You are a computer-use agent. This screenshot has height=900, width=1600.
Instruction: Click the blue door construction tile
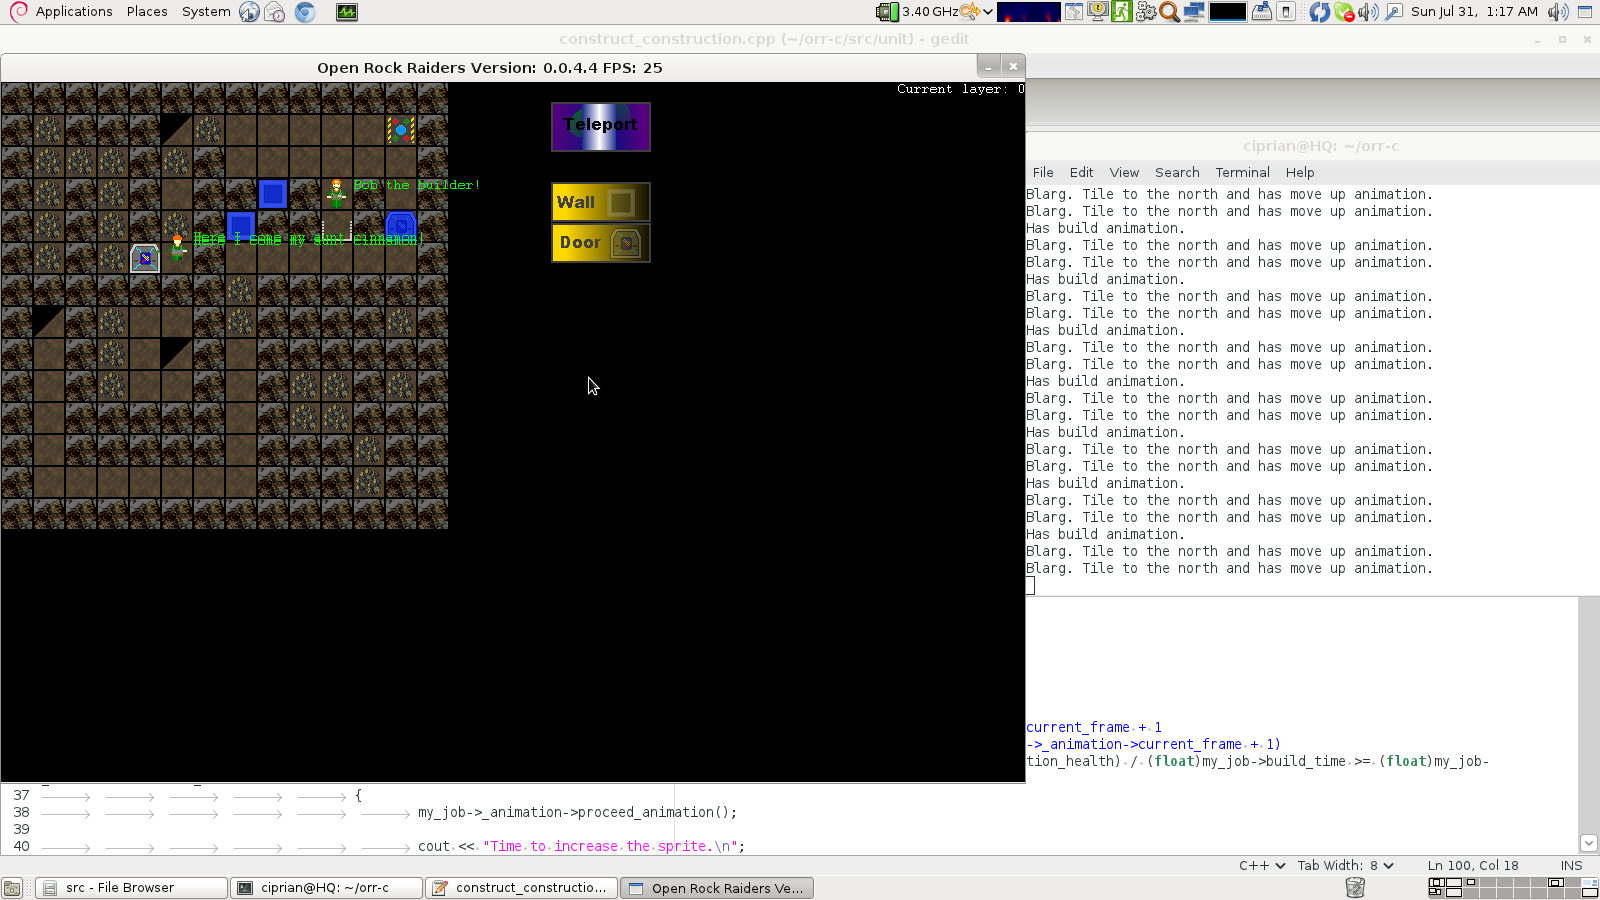tap(401, 226)
